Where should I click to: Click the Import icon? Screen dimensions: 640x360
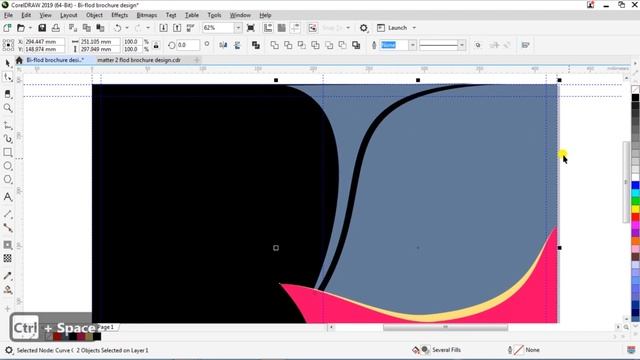click(x=163, y=28)
